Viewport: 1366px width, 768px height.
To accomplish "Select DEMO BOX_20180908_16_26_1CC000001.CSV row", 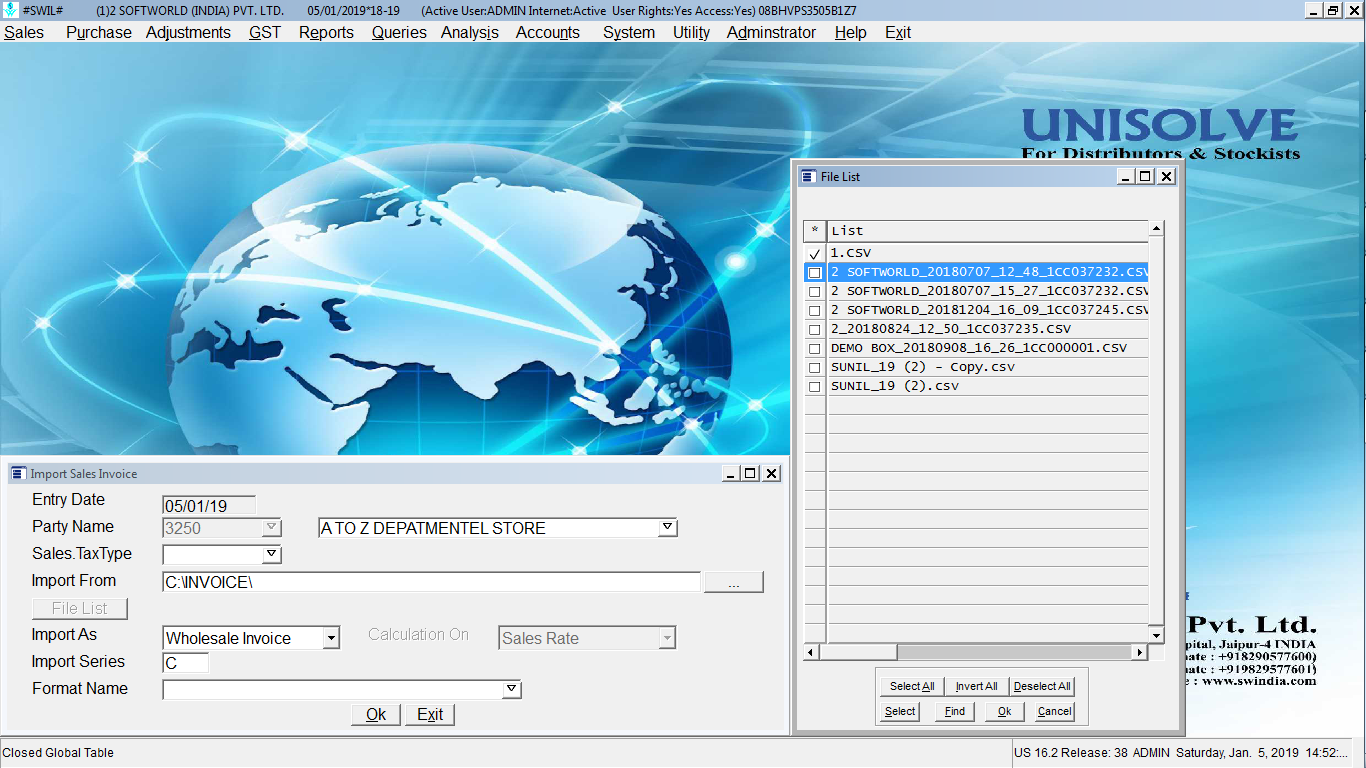I will click(x=988, y=348).
